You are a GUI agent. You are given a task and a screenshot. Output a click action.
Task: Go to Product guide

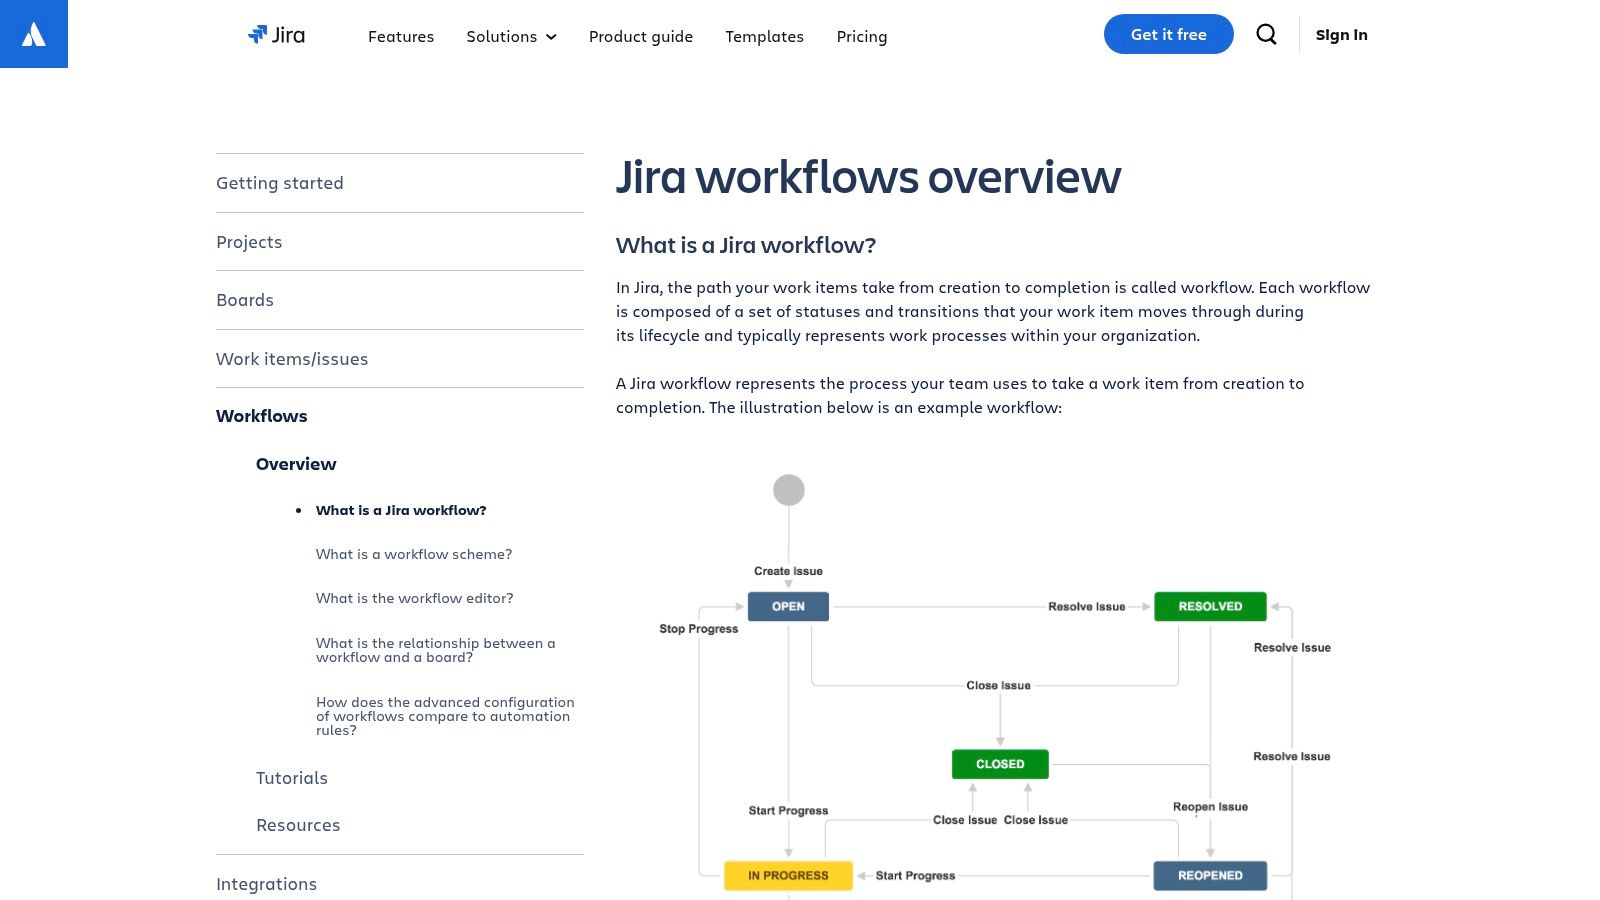641,36
